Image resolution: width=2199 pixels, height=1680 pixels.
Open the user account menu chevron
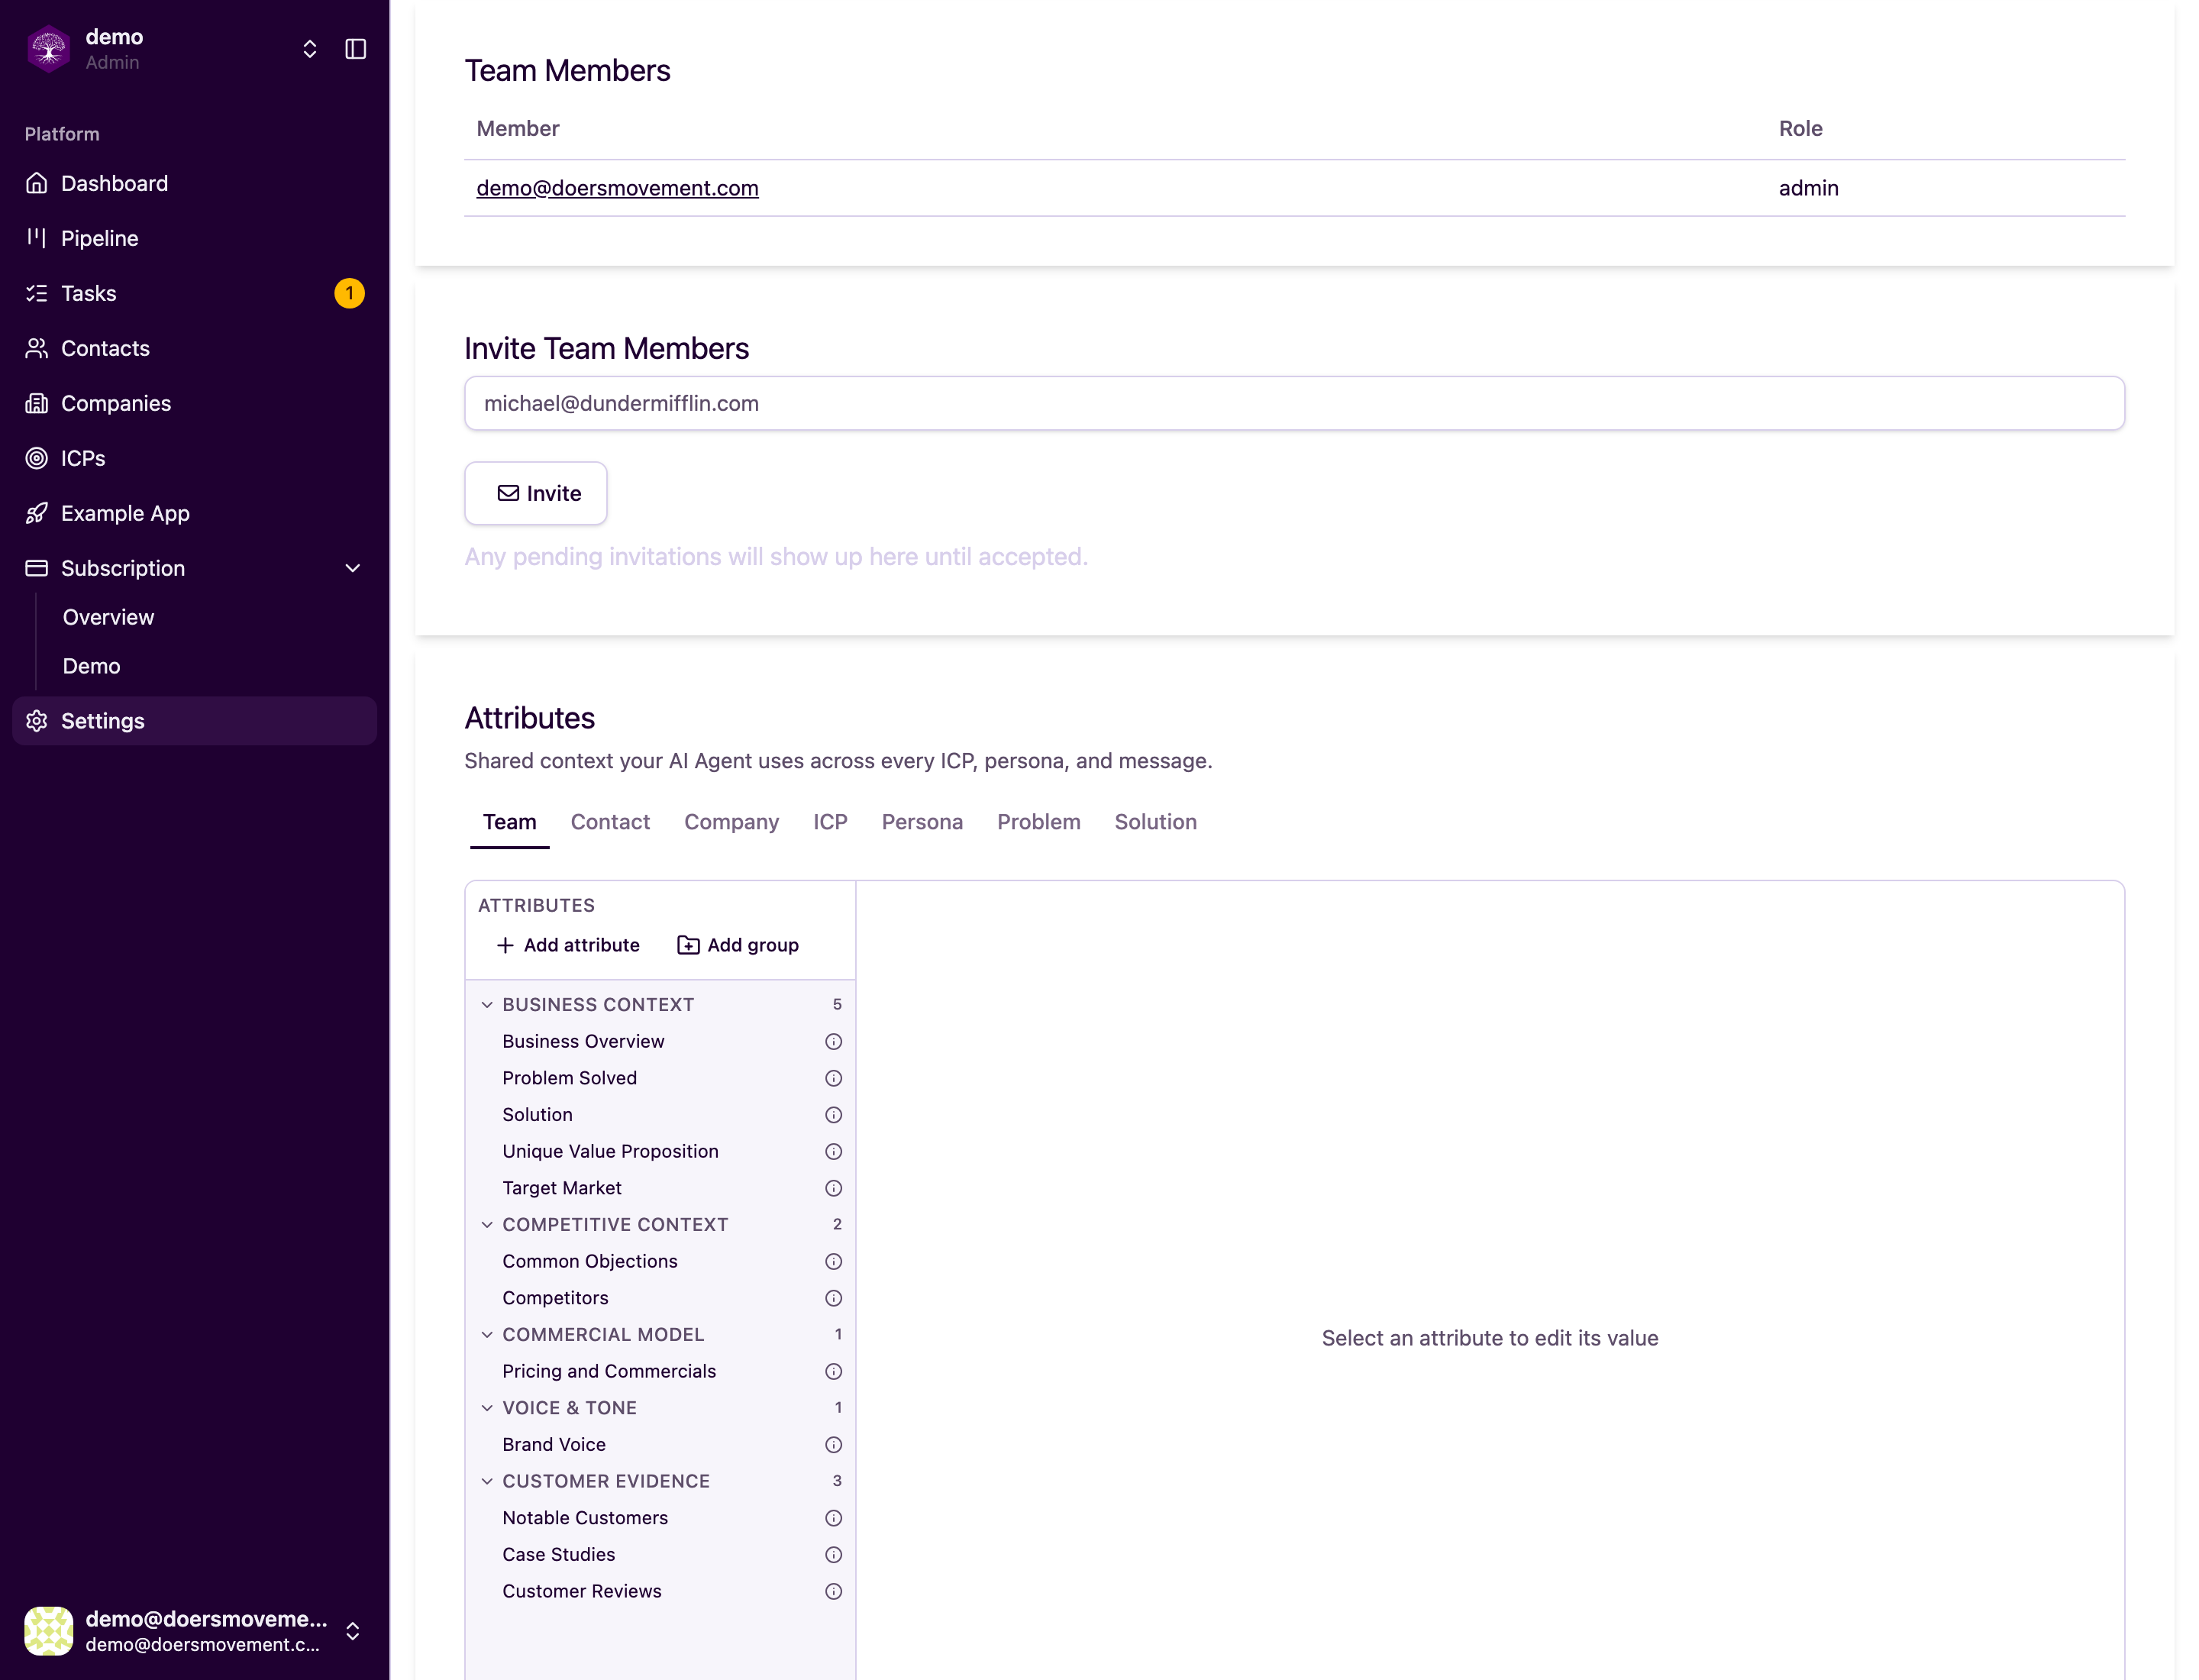[x=353, y=1631]
